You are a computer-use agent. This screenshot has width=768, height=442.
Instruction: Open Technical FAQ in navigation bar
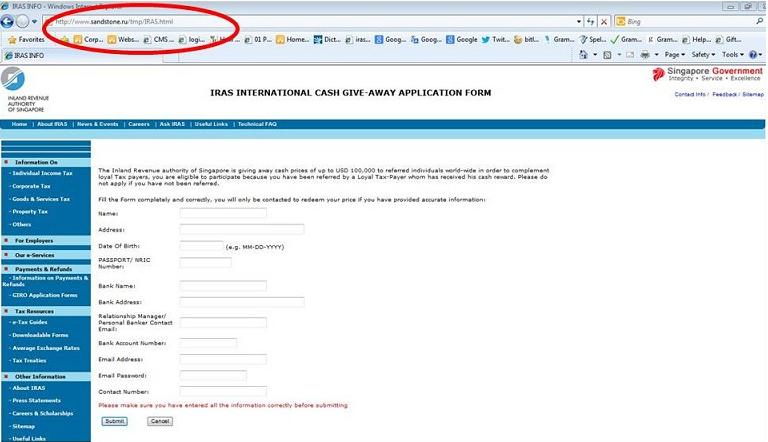[257, 124]
